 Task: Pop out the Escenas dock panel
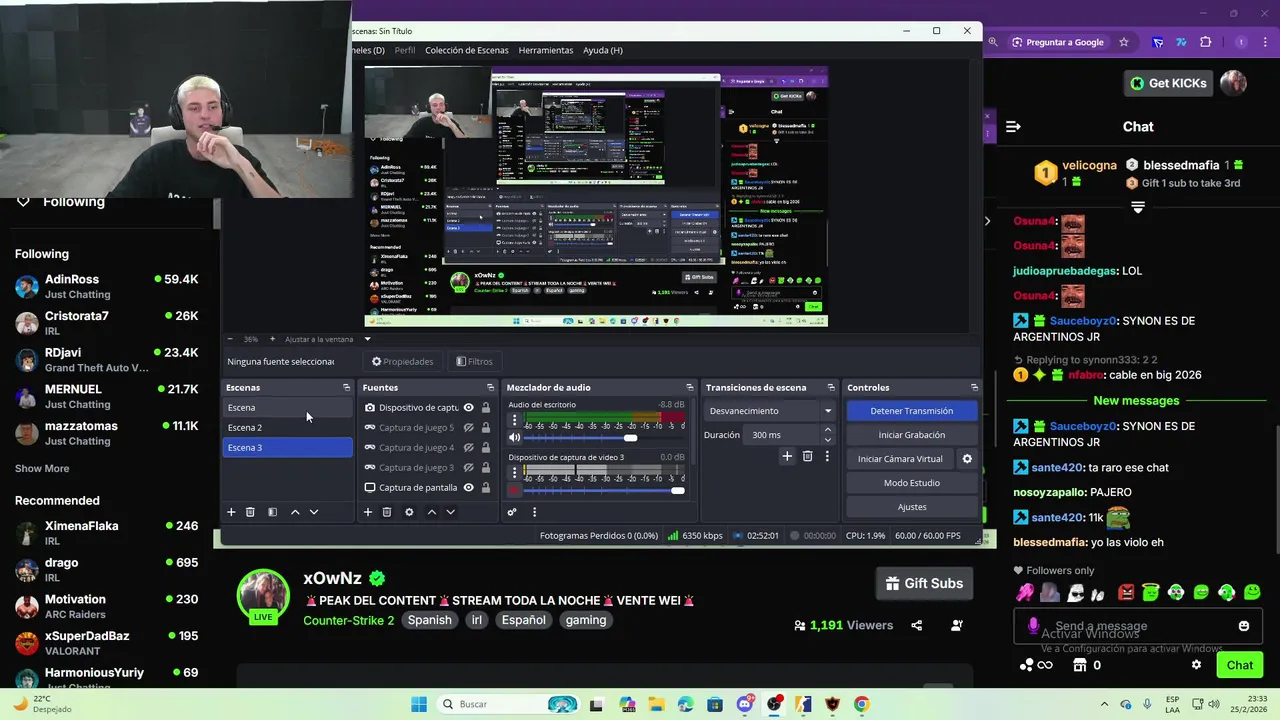tap(346, 388)
